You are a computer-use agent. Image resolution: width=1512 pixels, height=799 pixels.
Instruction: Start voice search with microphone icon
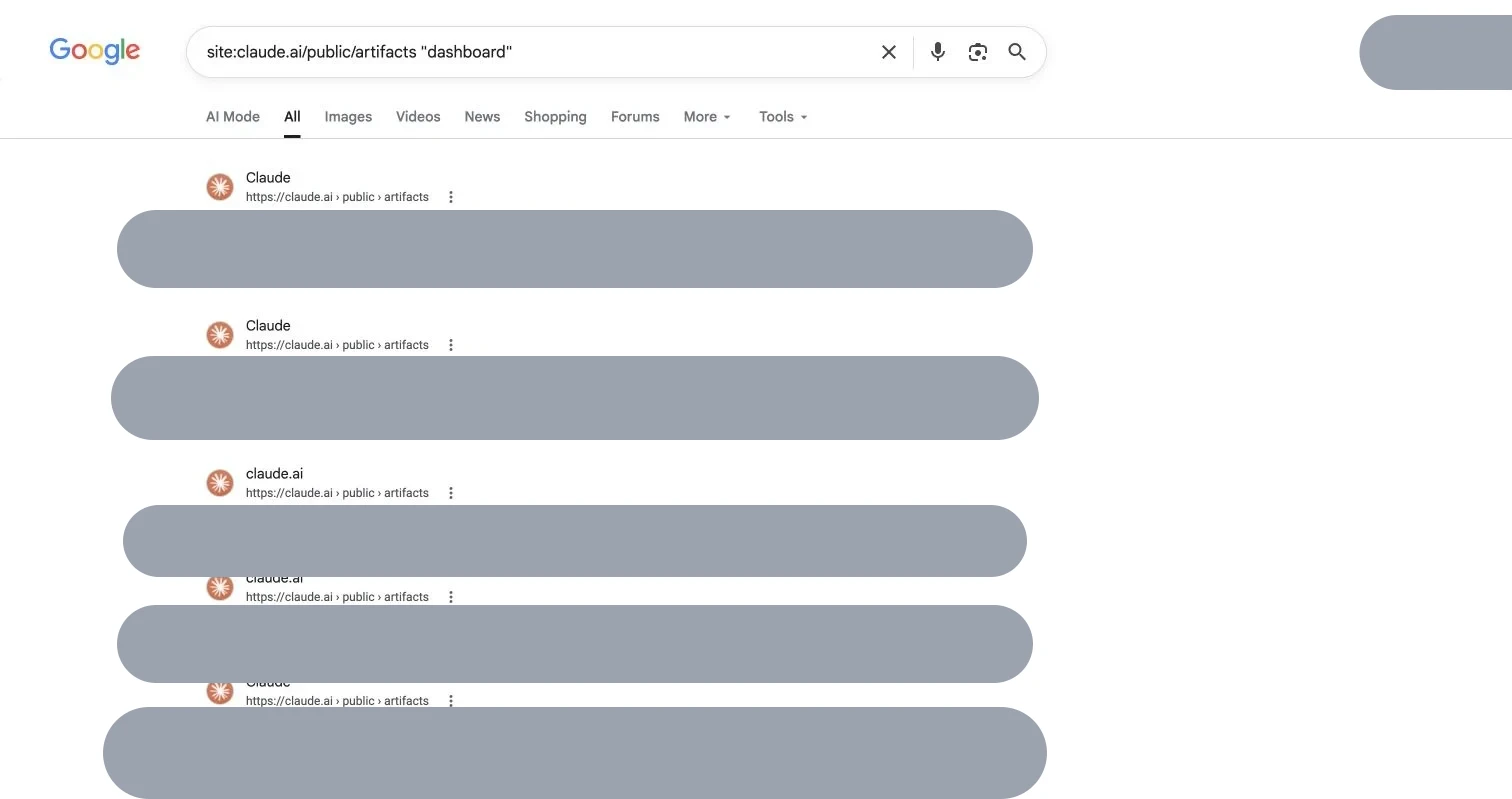click(x=938, y=52)
